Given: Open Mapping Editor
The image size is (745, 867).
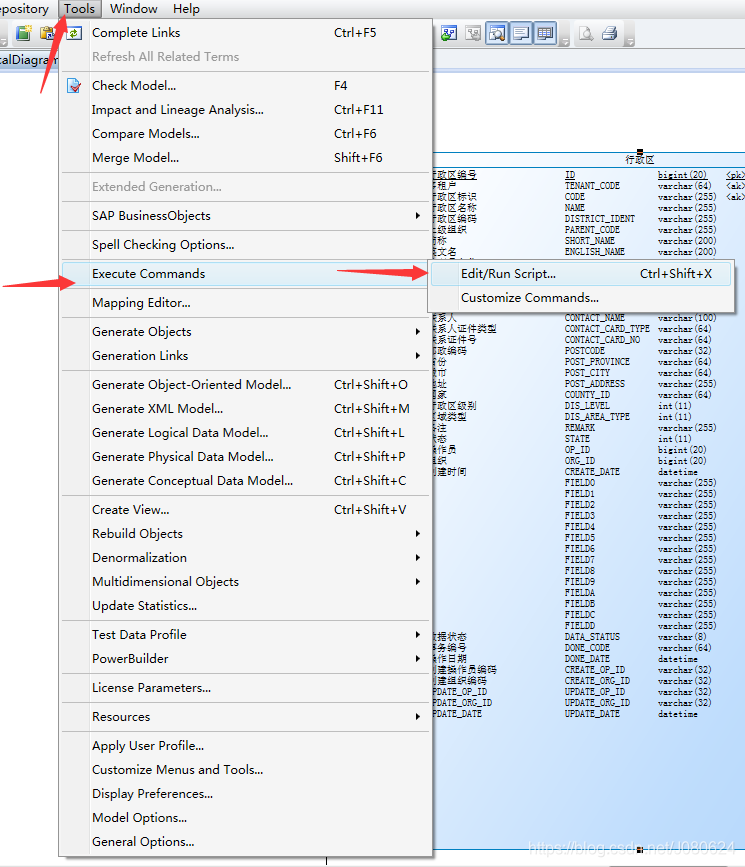Looking at the screenshot, I should 246,303.
